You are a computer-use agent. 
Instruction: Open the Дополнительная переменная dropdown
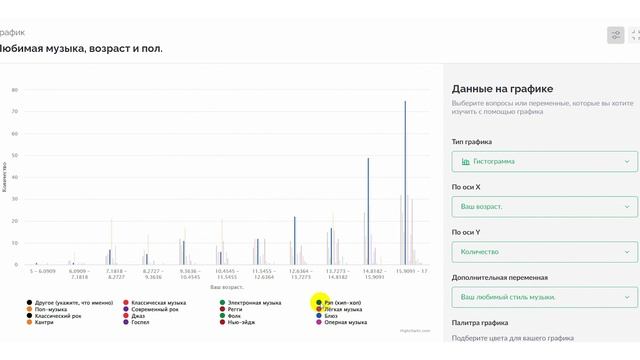544,297
